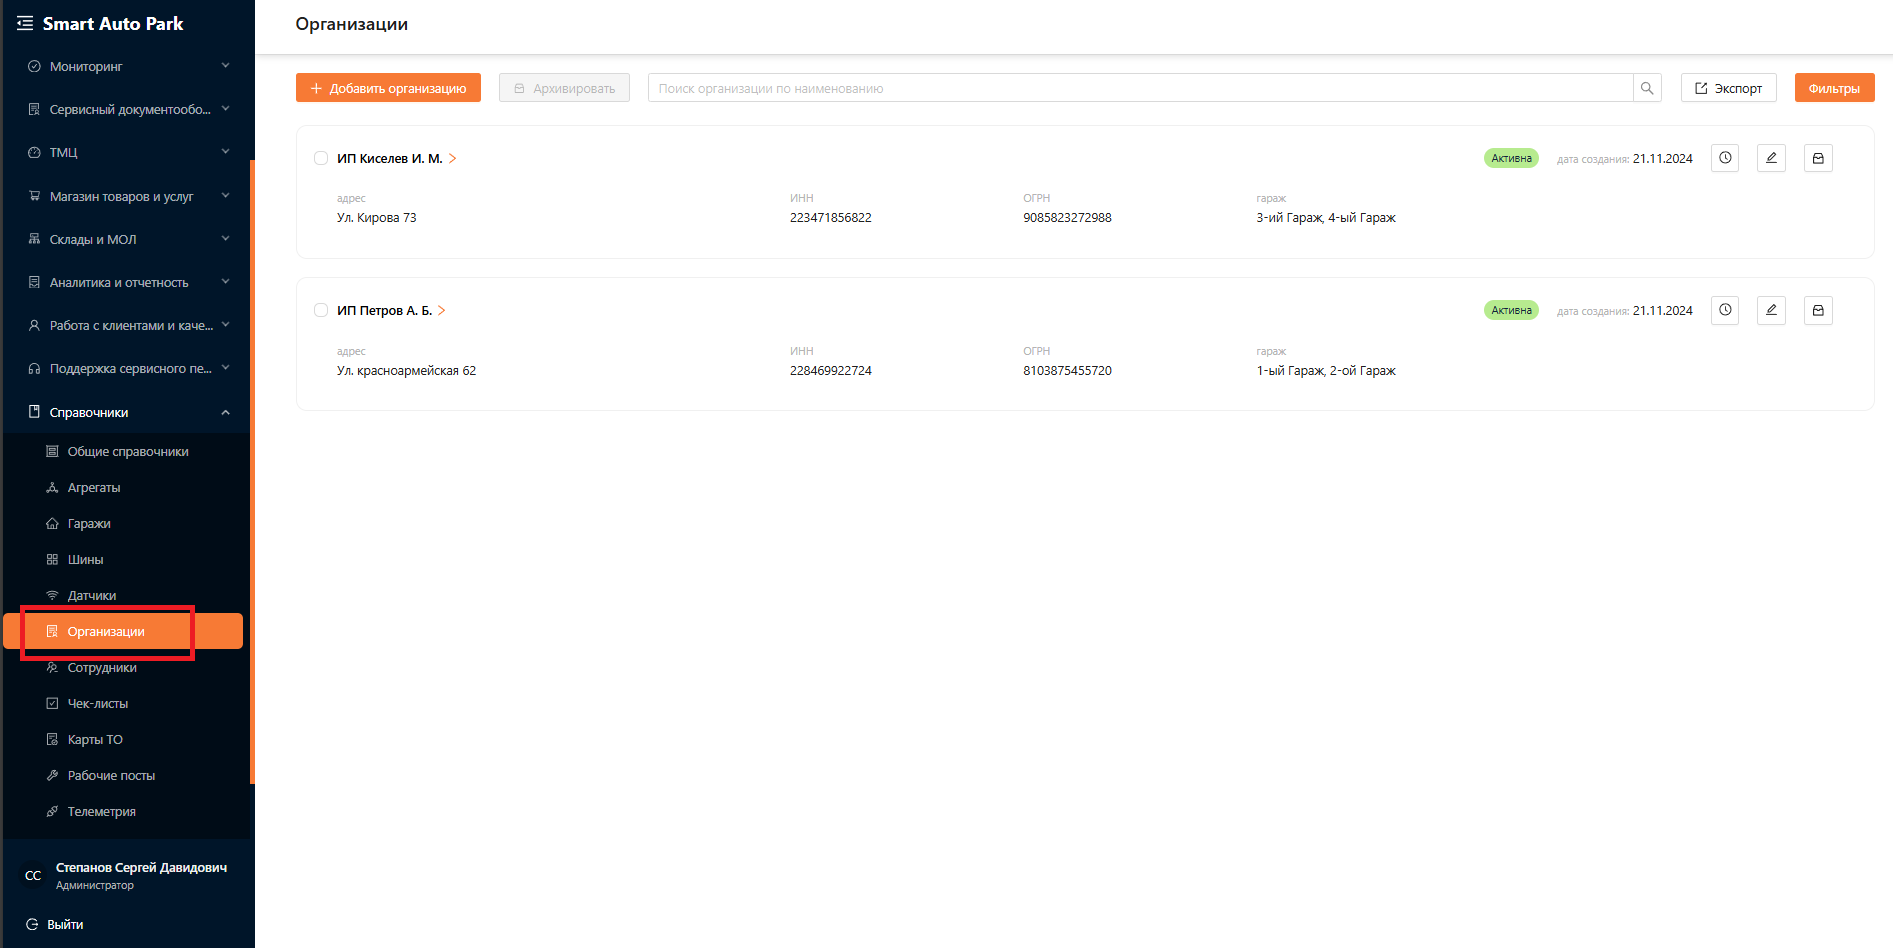The width and height of the screenshot is (1893, 948).
Task: Click the organization name search field
Action: (1140, 88)
